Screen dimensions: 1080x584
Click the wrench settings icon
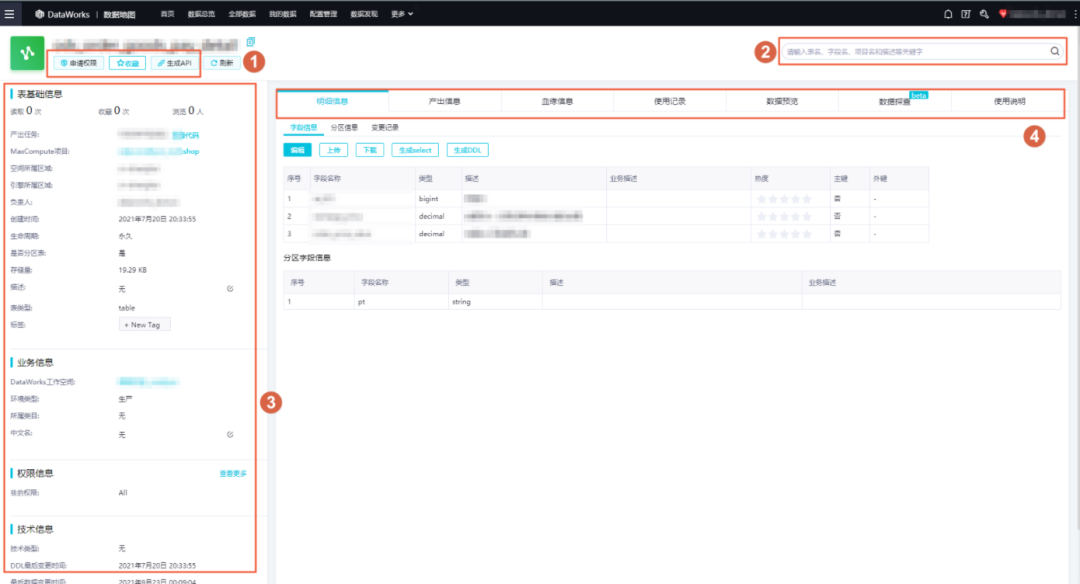click(984, 14)
